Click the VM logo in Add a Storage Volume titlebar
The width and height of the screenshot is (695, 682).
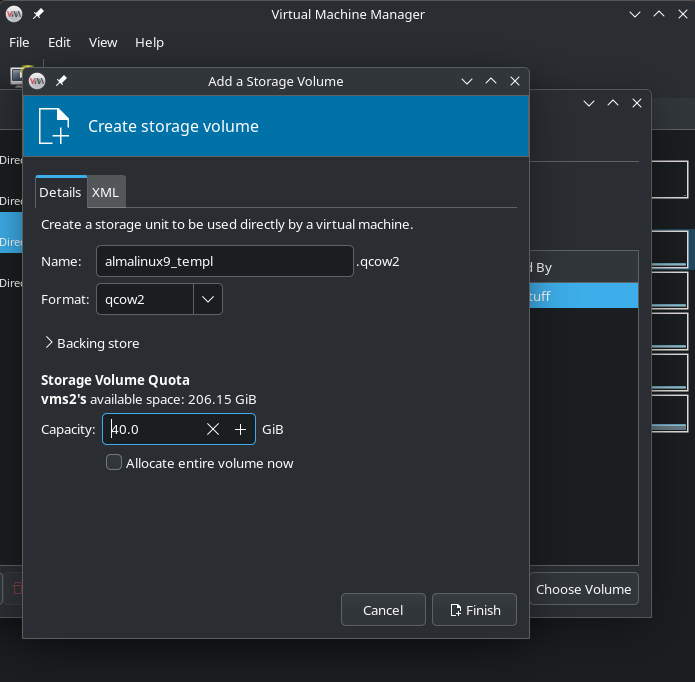(37, 81)
